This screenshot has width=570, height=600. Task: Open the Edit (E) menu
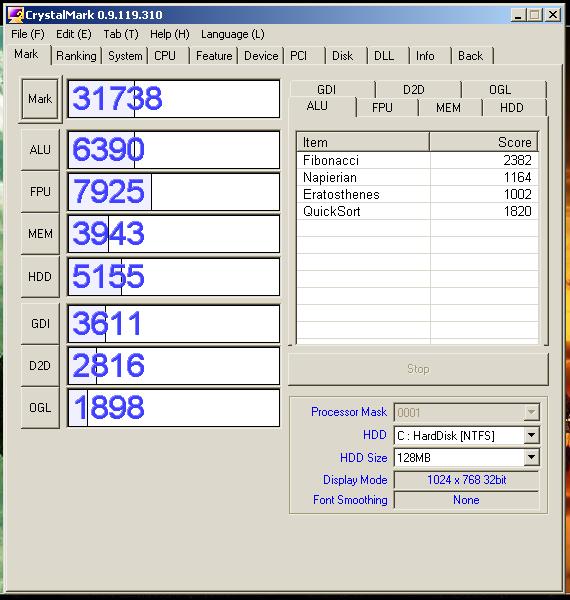[x=73, y=34]
